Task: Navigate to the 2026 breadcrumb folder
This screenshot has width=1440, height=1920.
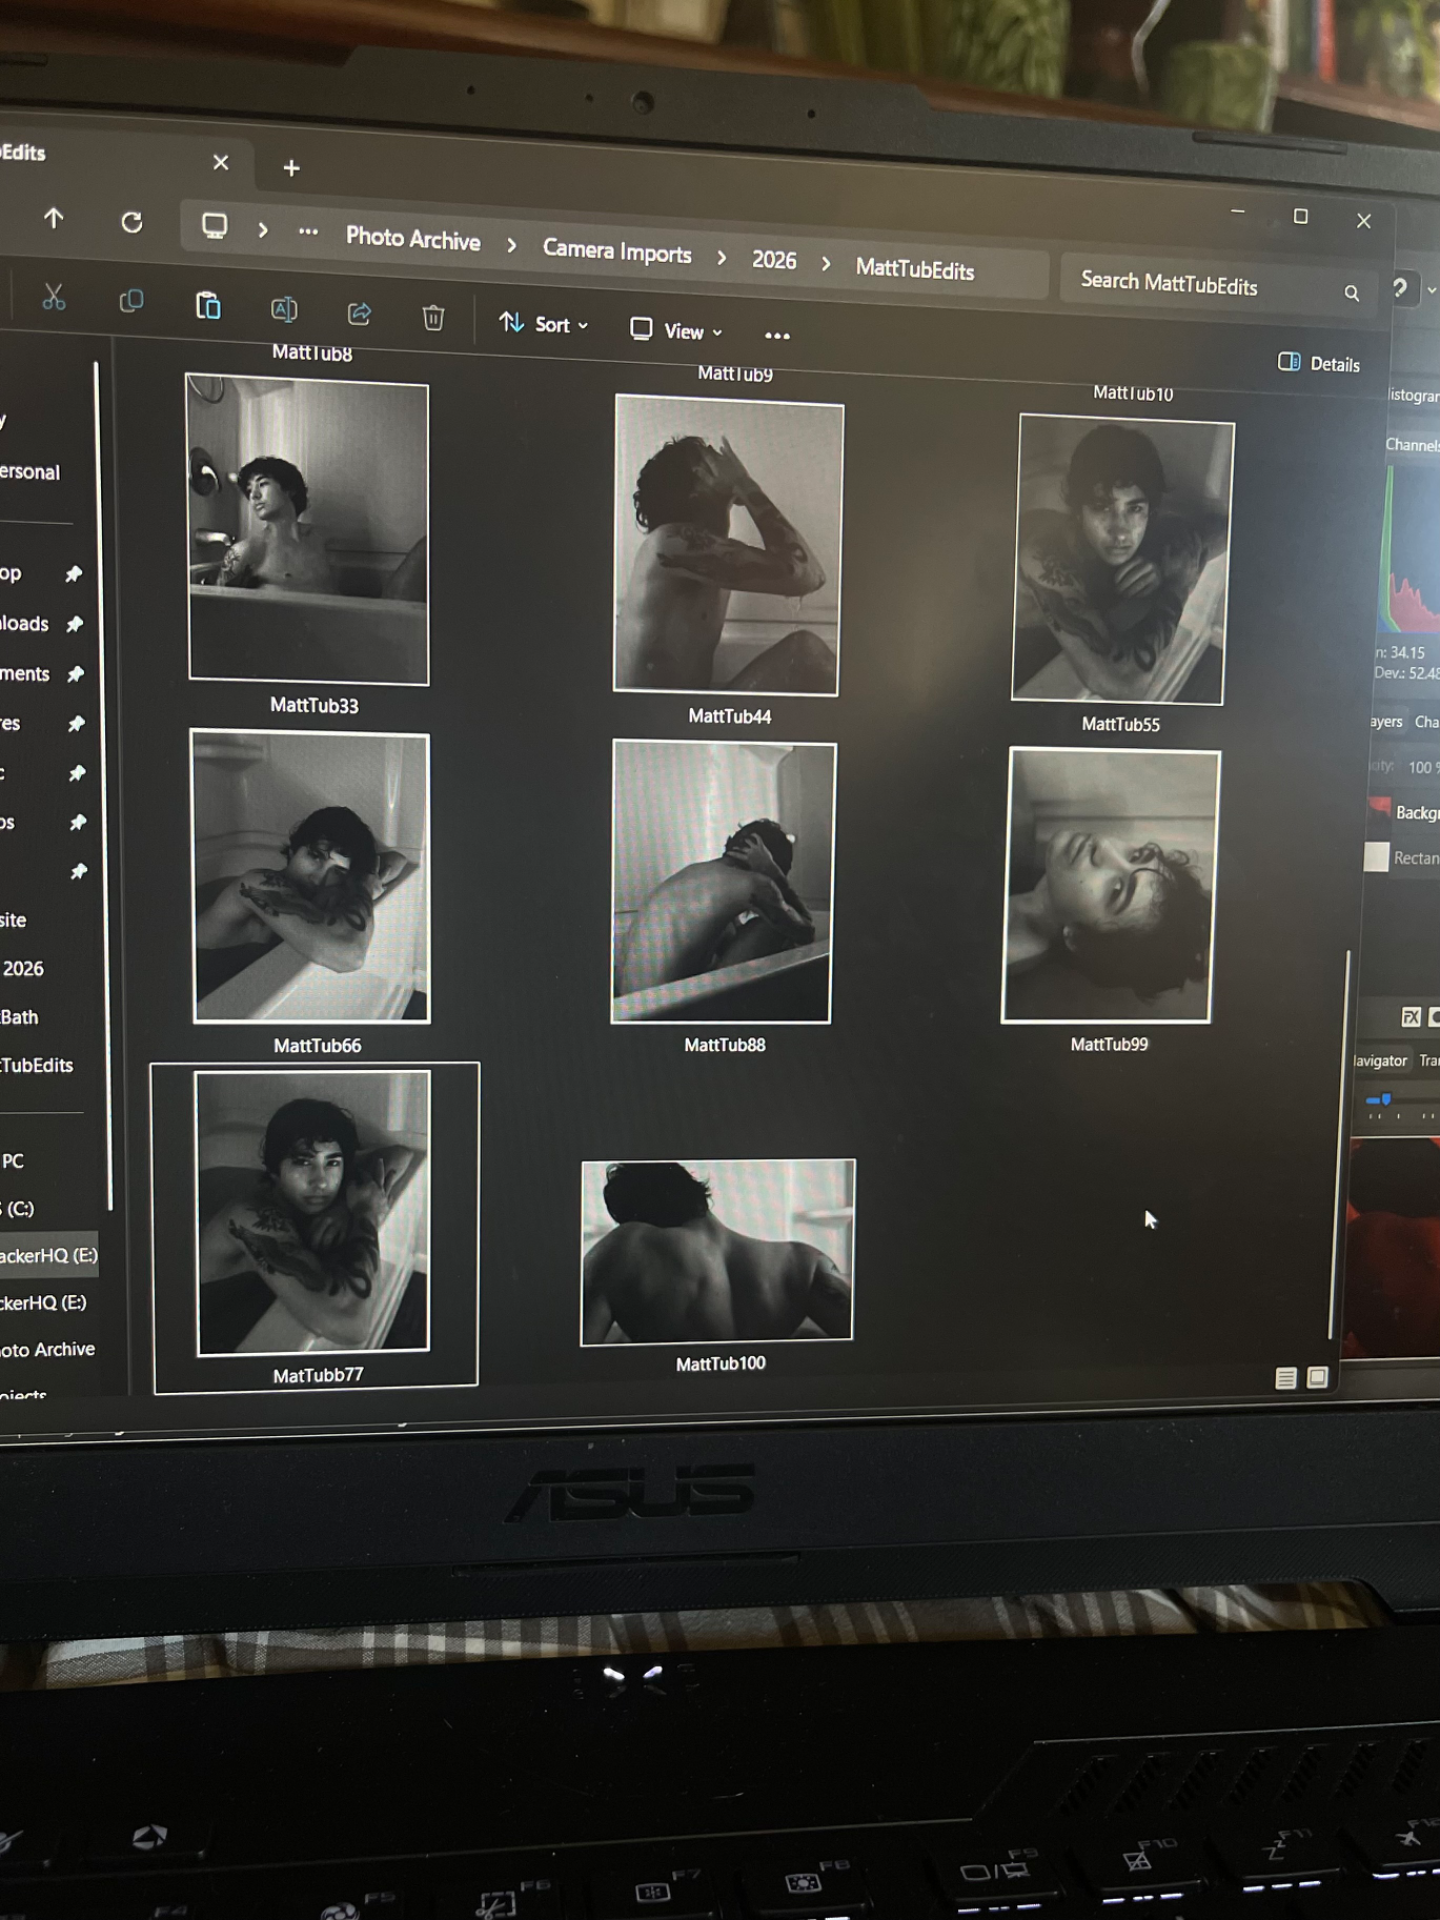Action: point(774,260)
